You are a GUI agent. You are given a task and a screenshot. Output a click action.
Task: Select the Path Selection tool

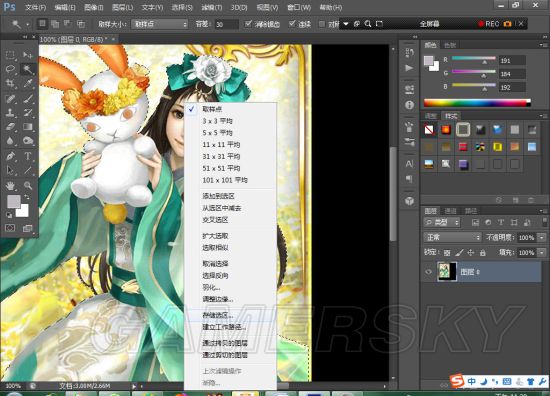click(x=10, y=170)
